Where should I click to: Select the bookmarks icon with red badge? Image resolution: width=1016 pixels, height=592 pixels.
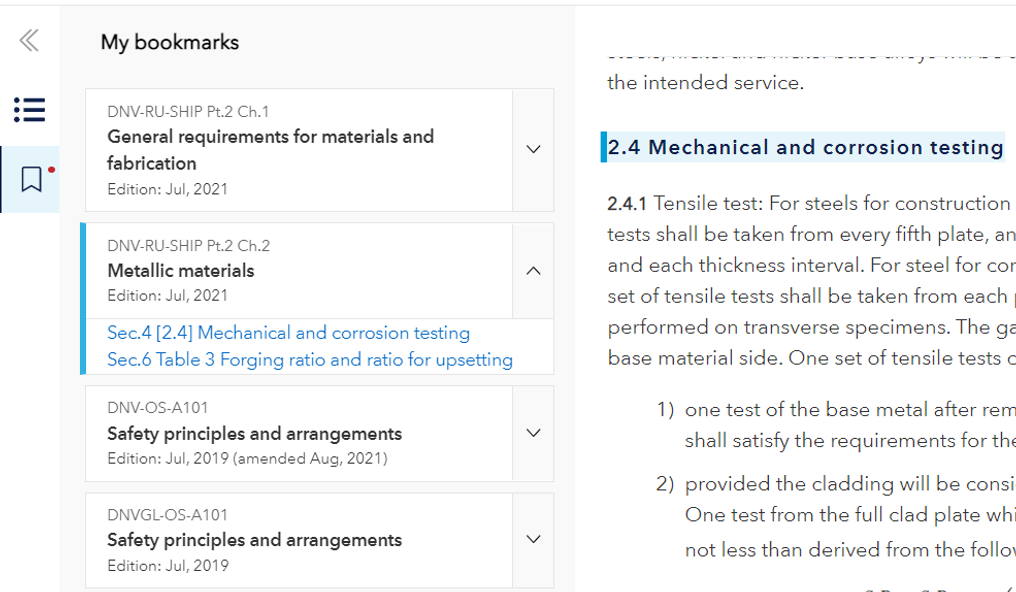point(29,179)
